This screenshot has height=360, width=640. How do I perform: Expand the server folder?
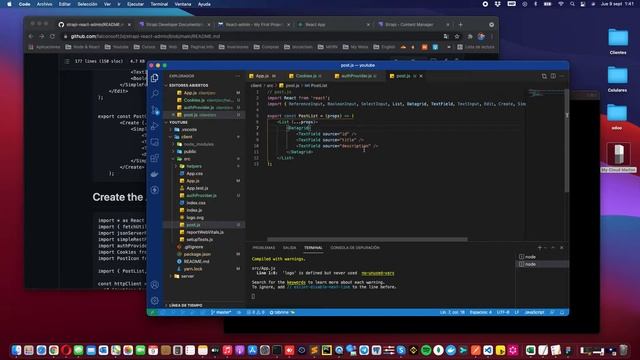187,276
